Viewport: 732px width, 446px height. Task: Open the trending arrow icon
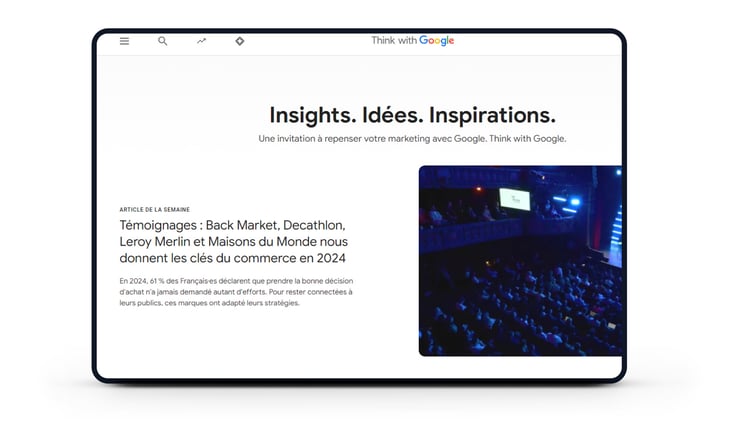click(x=201, y=41)
